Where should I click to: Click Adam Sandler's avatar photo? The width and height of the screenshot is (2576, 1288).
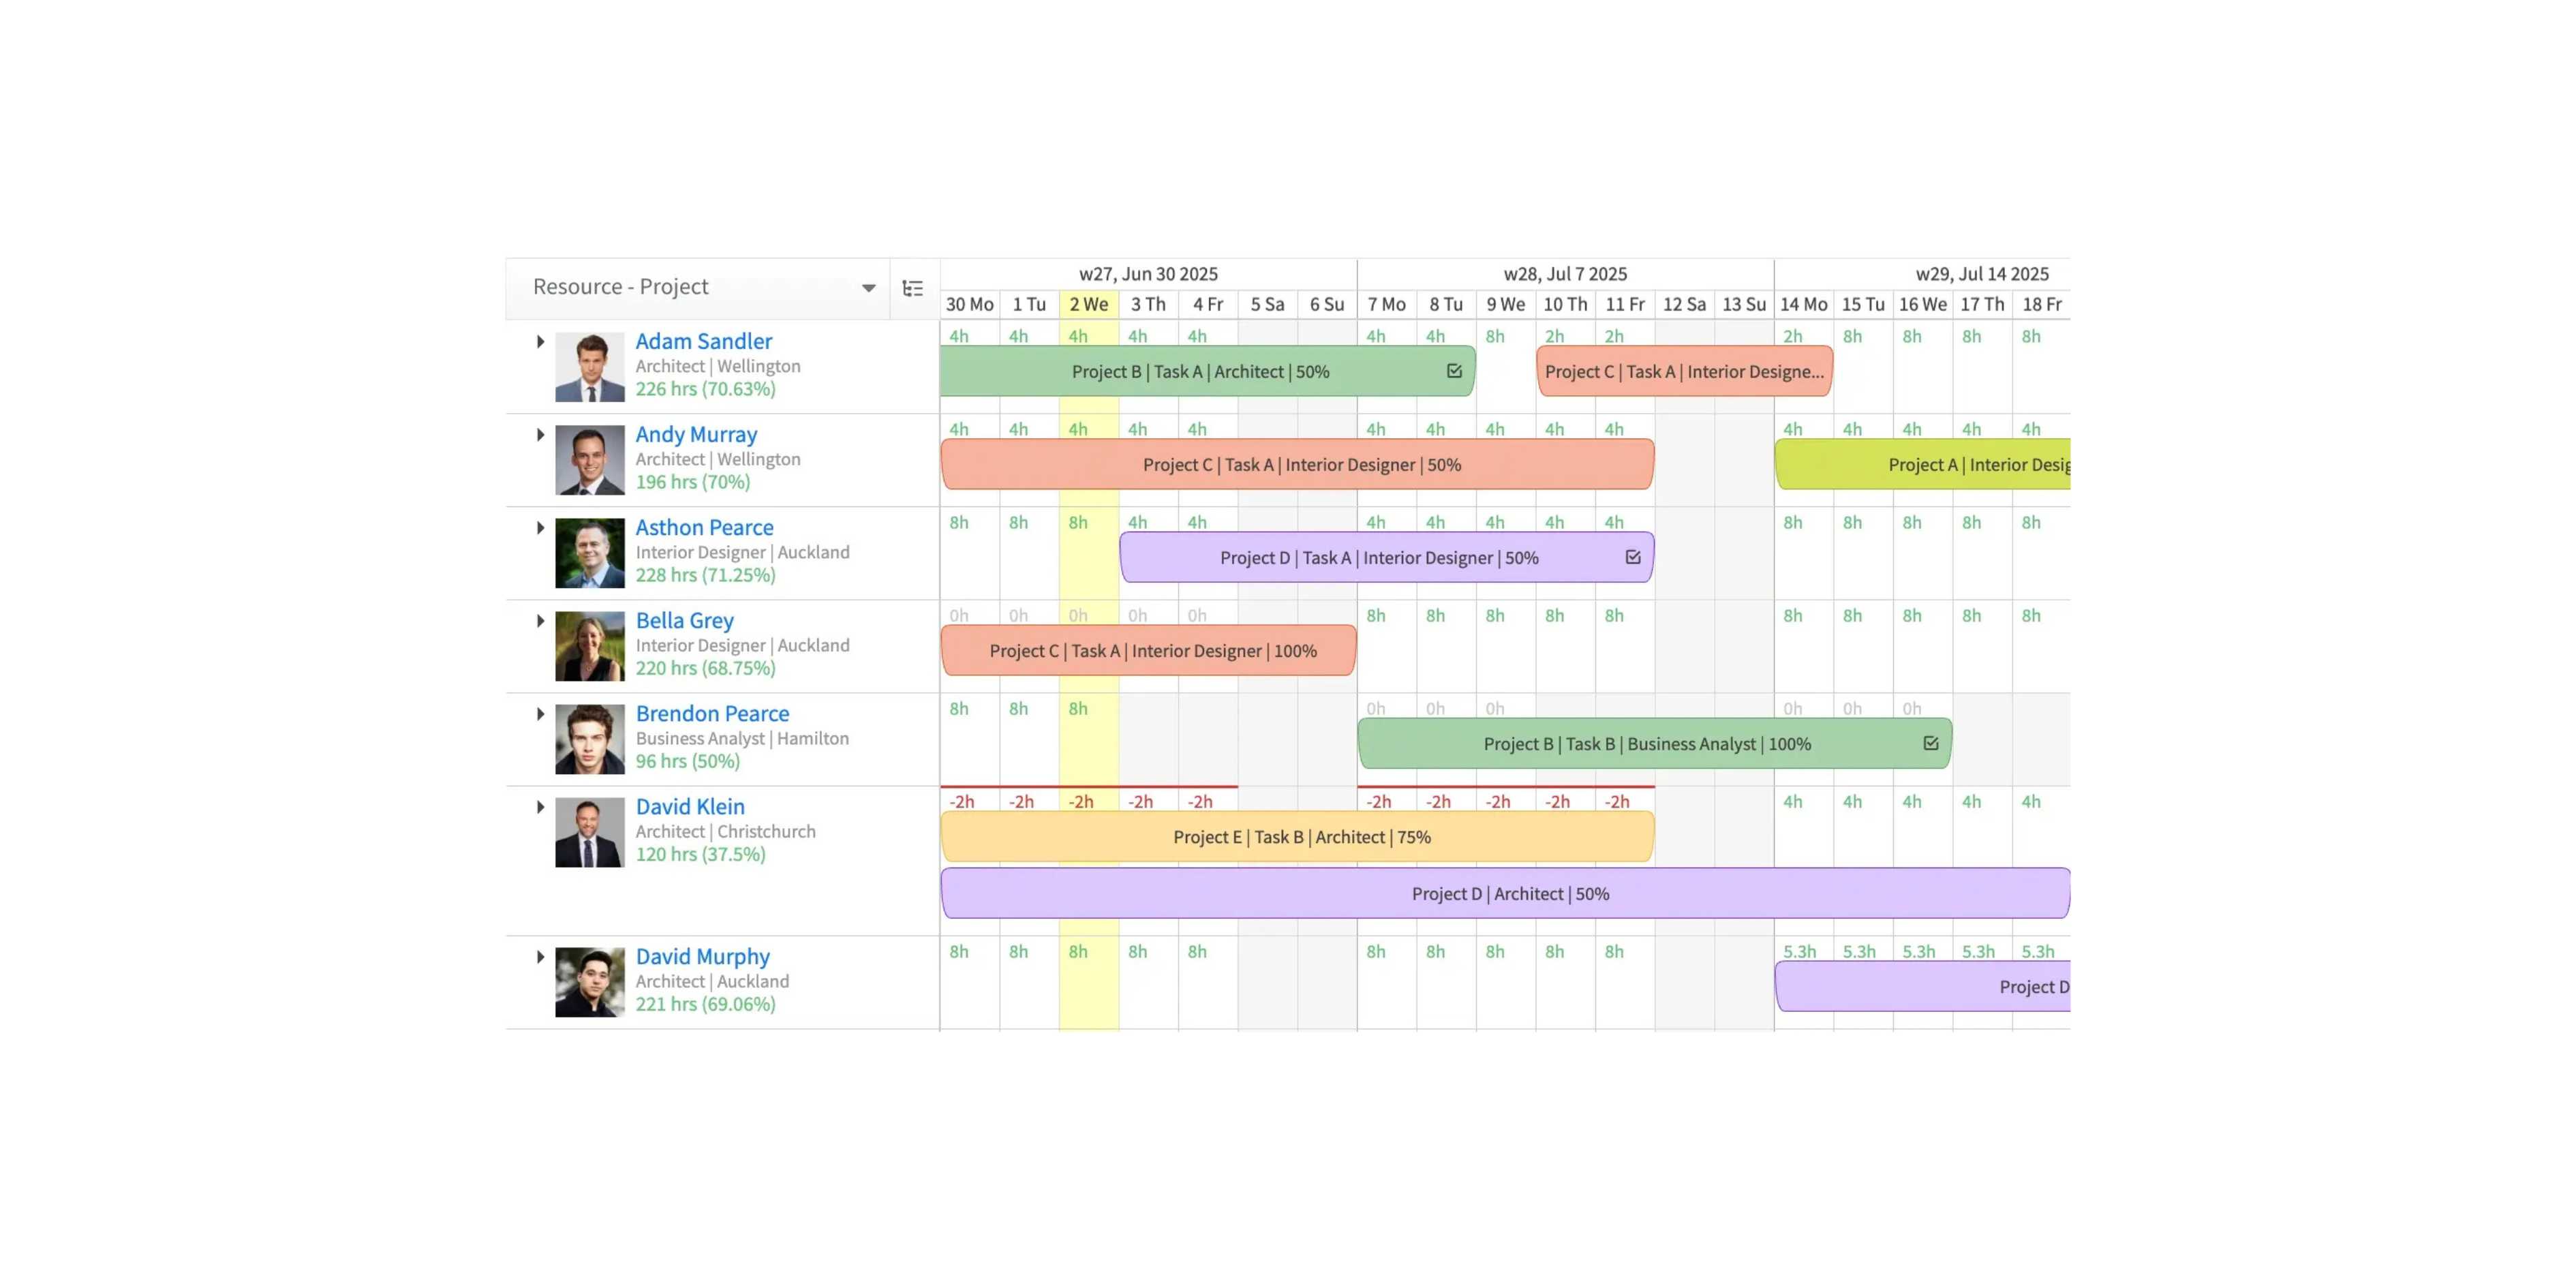pyautogui.click(x=589, y=367)
